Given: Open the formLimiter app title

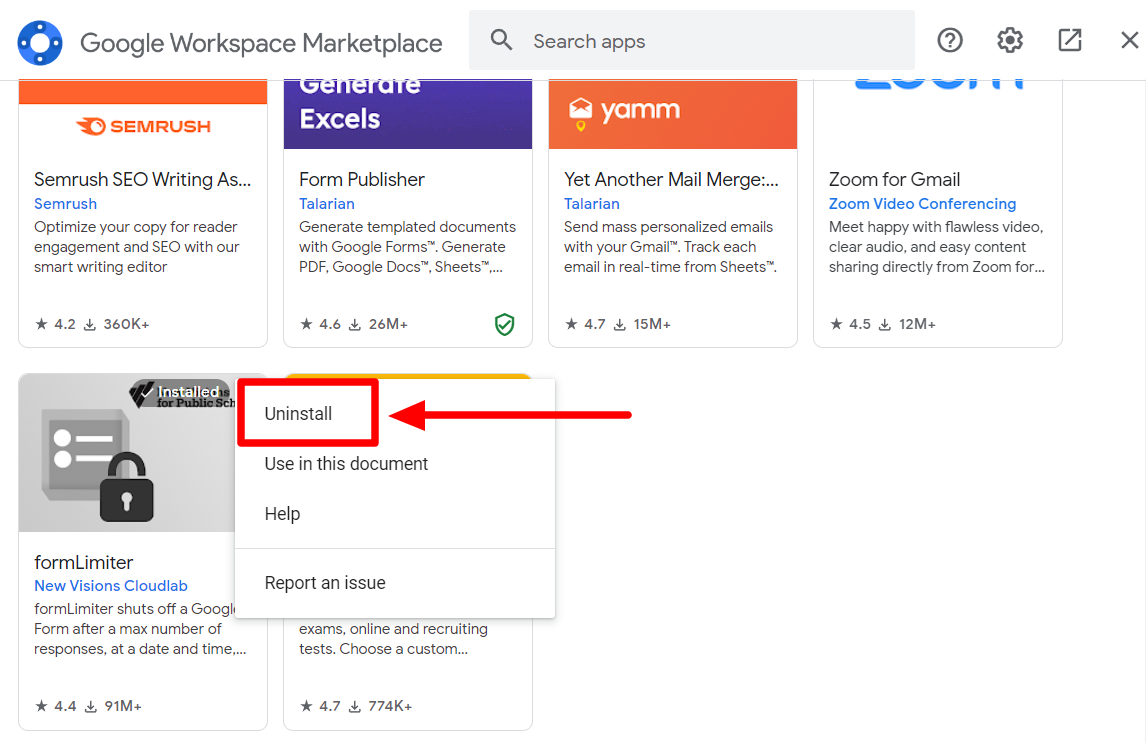Looking at the screenshot, I should (x=83, y=563).
